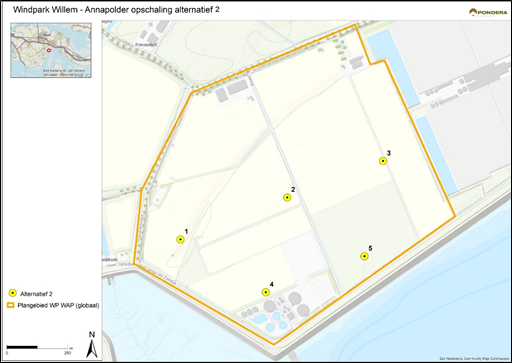
Task: Click the scale bar
Action: [x=38, y=347]
